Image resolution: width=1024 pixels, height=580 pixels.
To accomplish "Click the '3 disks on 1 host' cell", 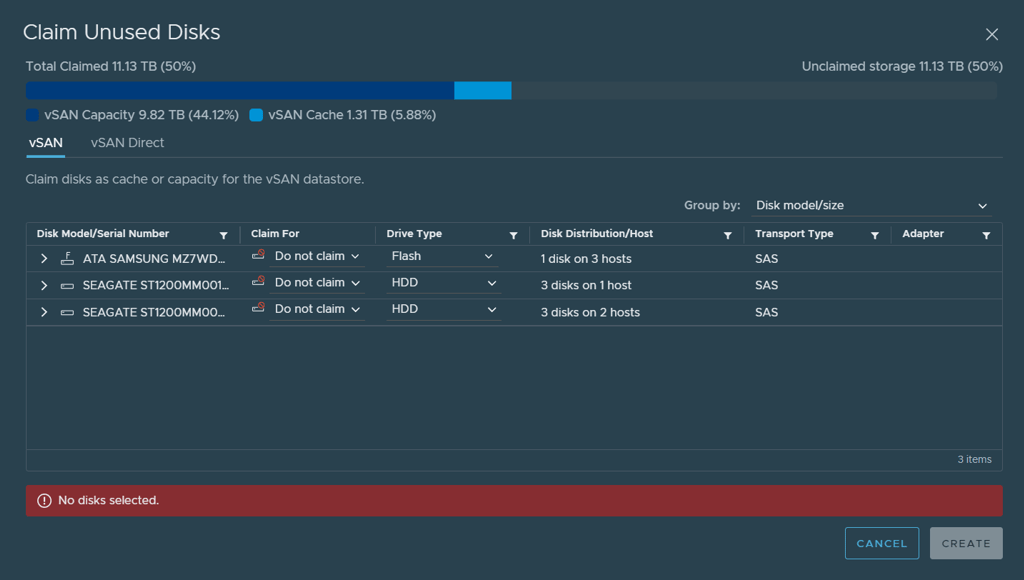I will pyautogui.click(x=586, y=285).
